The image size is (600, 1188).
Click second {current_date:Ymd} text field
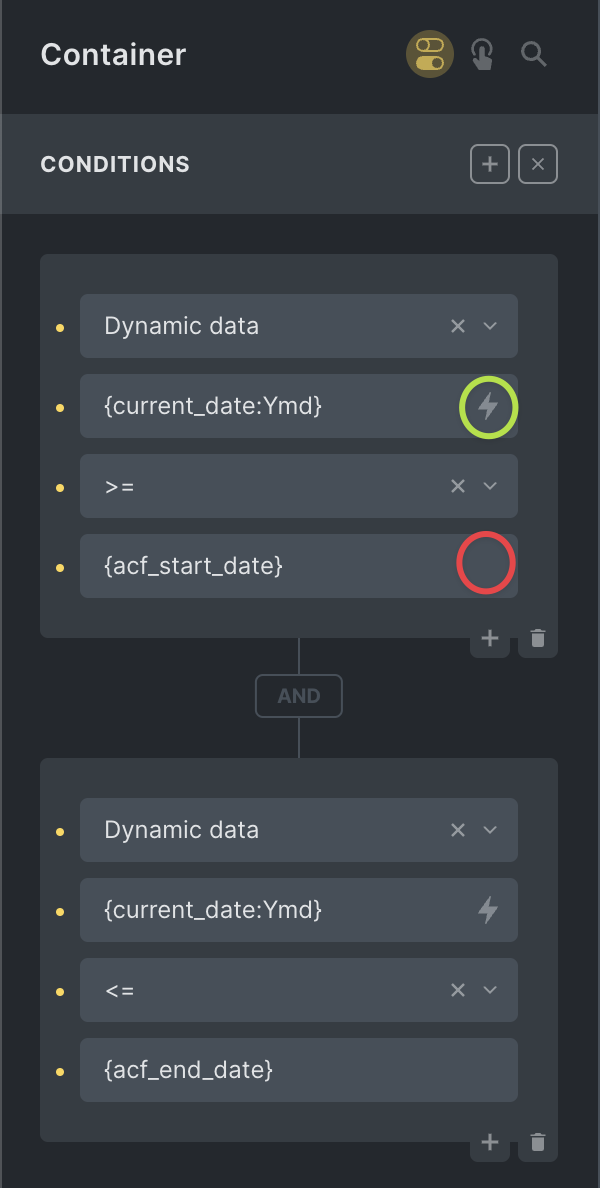[x=298, y=910]
